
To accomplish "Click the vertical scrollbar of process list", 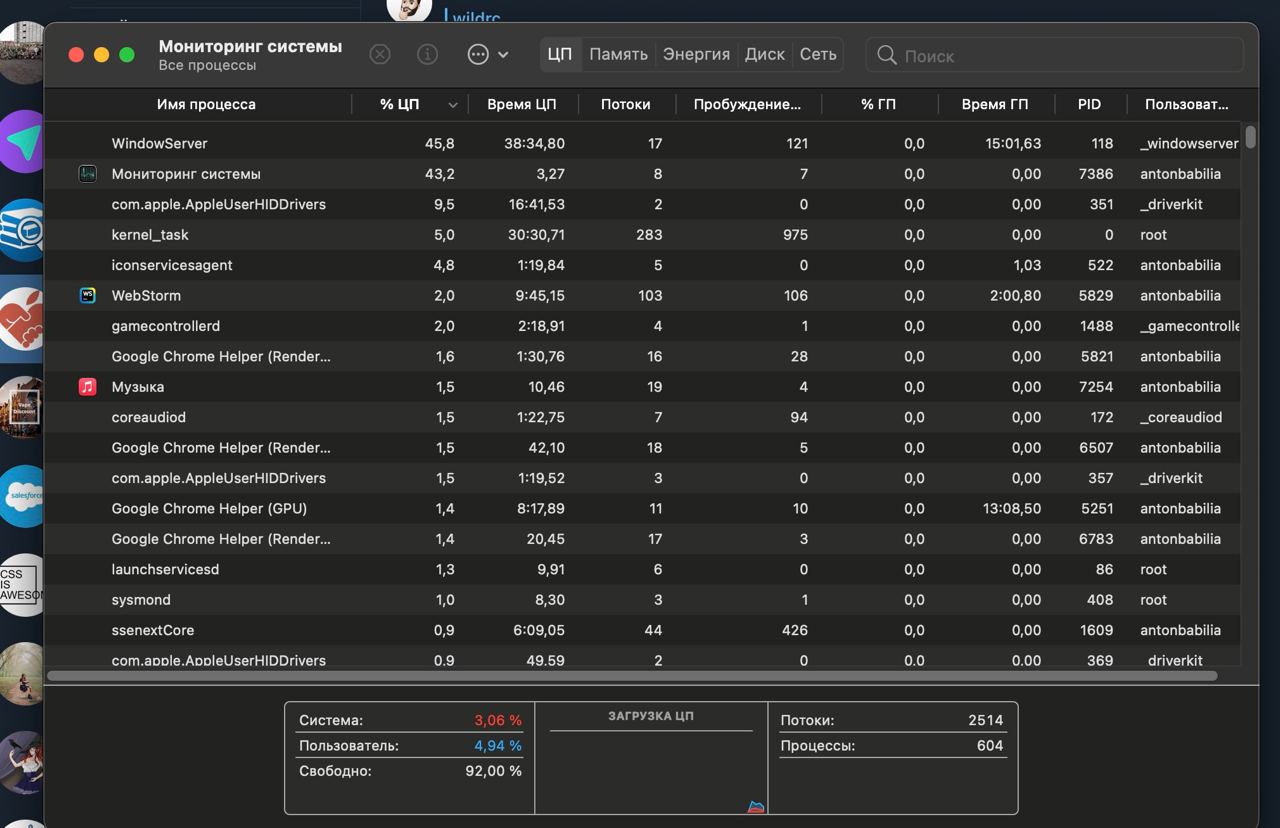I will tap(1250, 136).
